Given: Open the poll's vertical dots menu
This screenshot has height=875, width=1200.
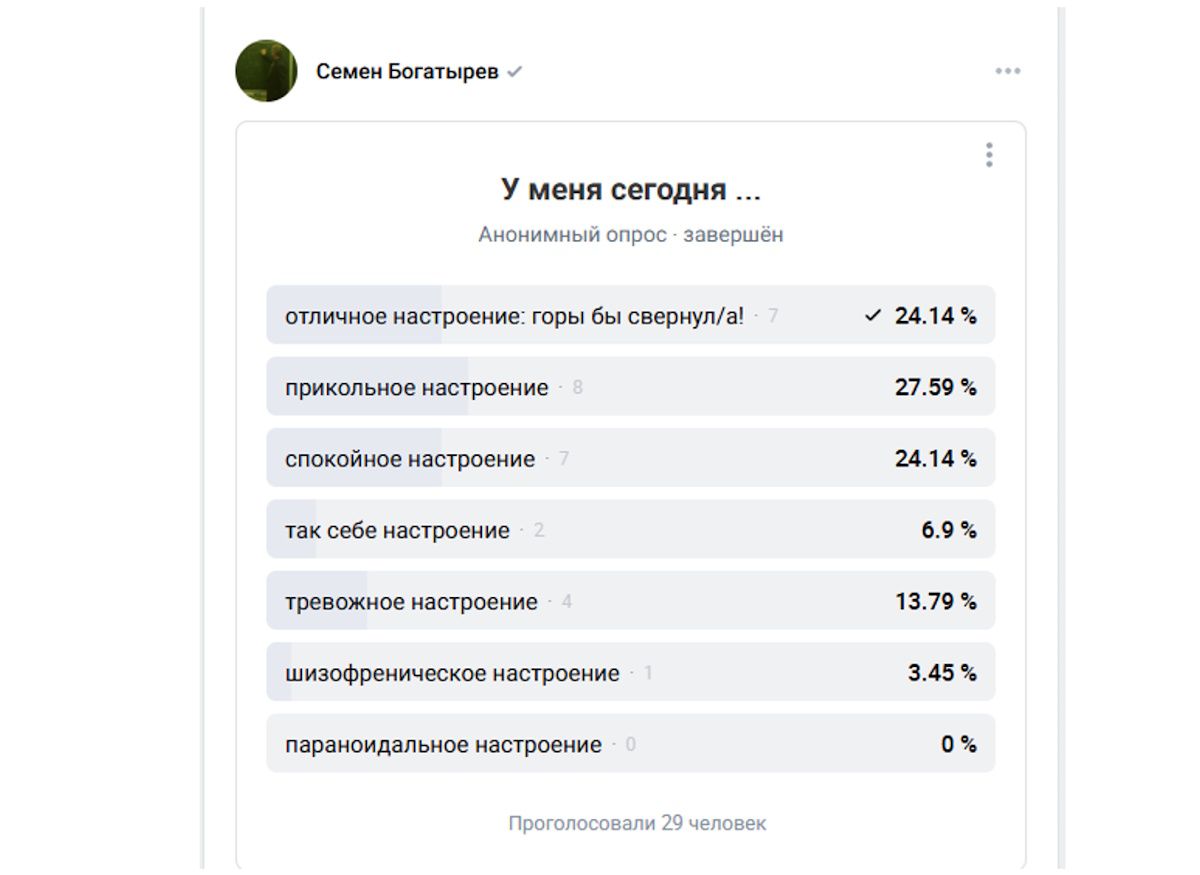Looking at the screenshot, I should click(989, 154).
